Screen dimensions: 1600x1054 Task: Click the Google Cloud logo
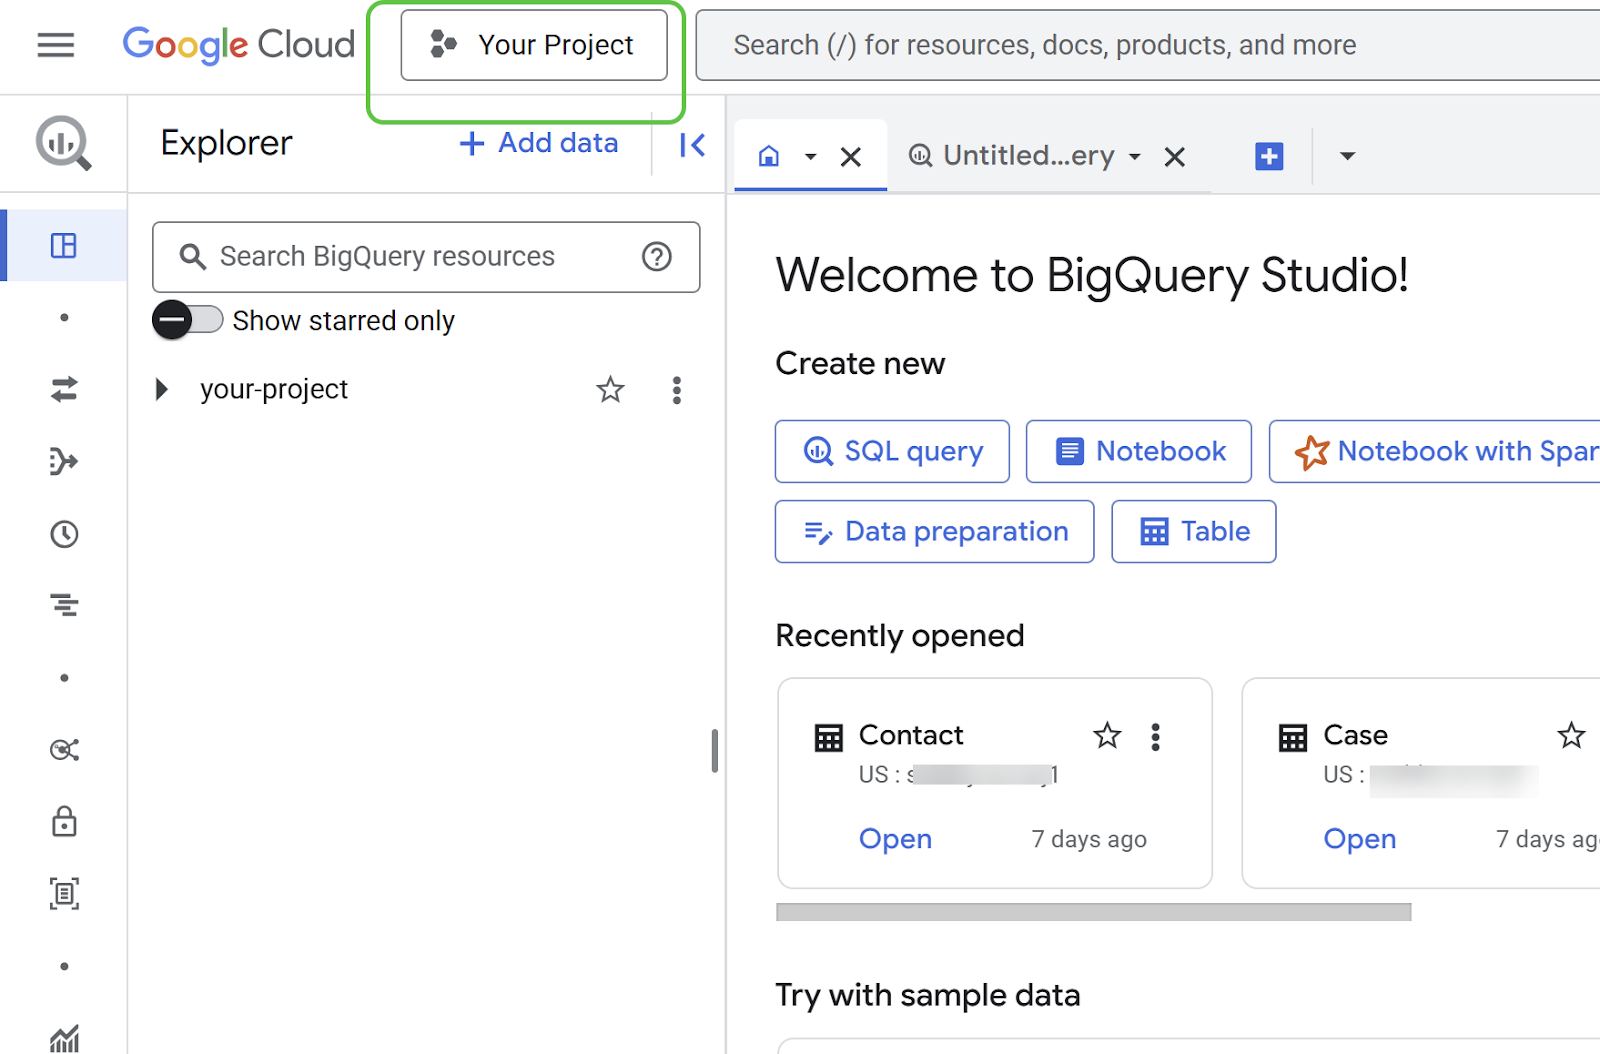(x=238, y=45)
